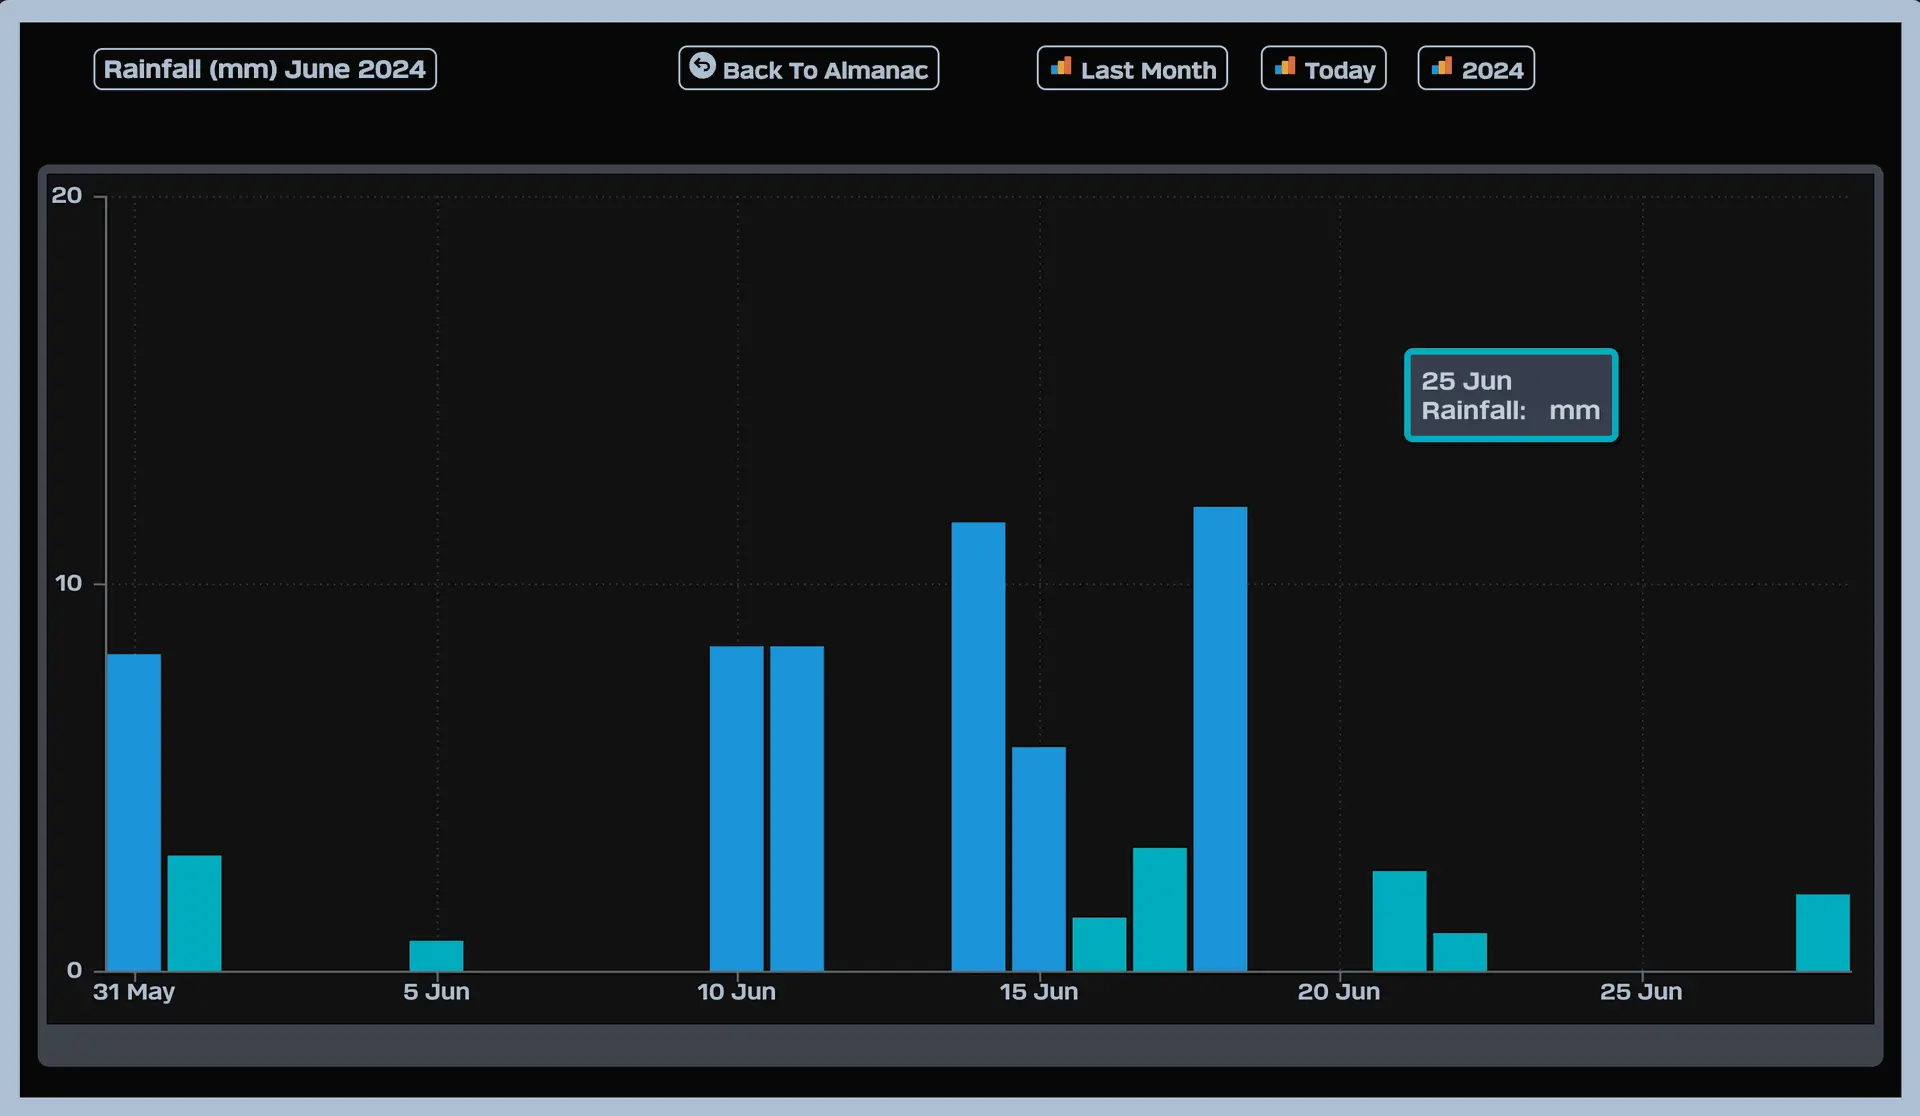Click the blue bar directly above 10 Jun
The height and width of the screenshot is (1116, 1920).
[x=736, y=808]
